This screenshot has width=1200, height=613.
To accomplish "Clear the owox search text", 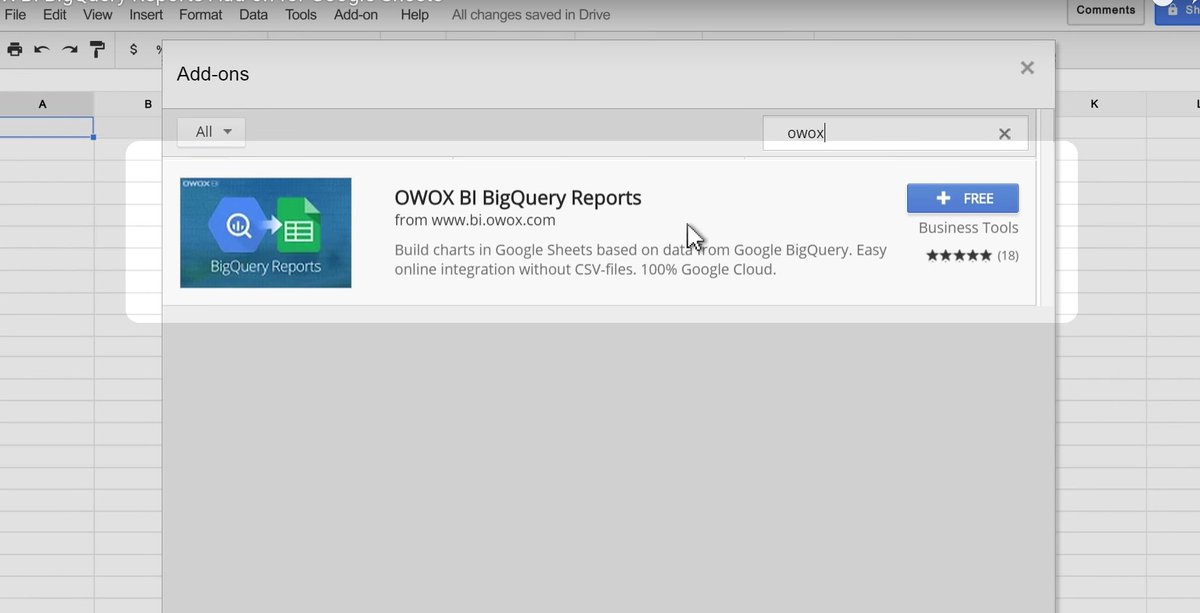I will click(1005, 133).
